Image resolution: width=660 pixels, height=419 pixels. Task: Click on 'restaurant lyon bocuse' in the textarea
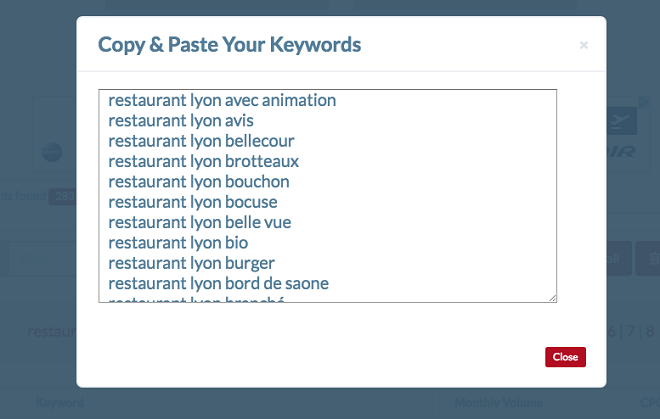point(193,202)
